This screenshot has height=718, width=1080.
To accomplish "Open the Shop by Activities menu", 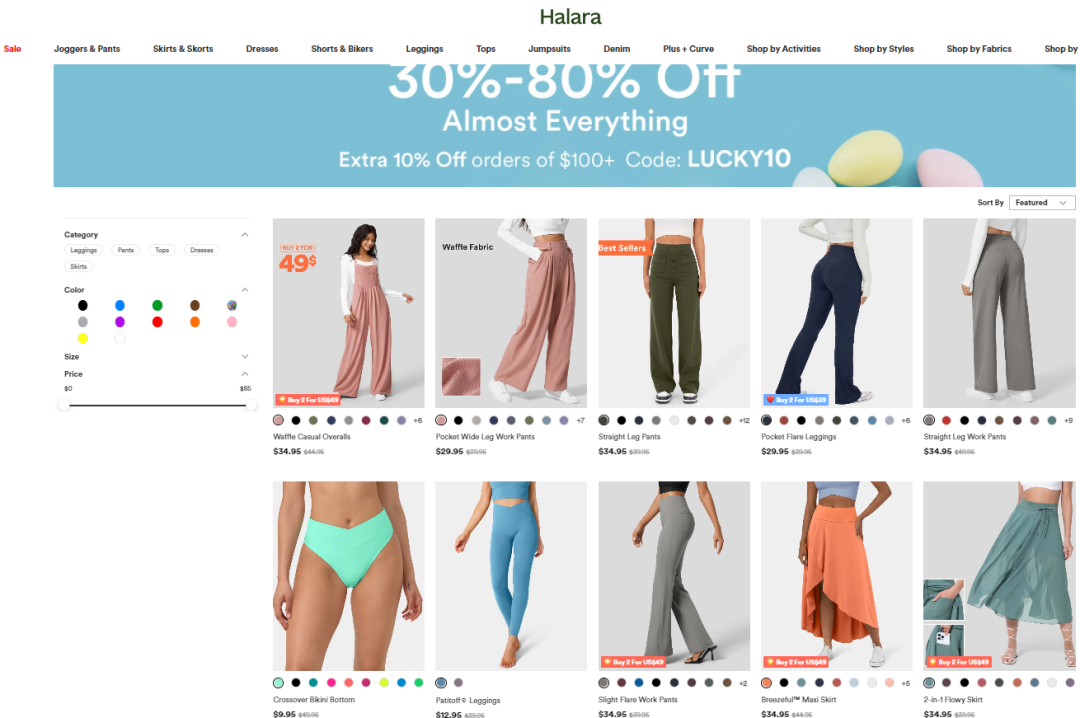I will pos(784,49).
